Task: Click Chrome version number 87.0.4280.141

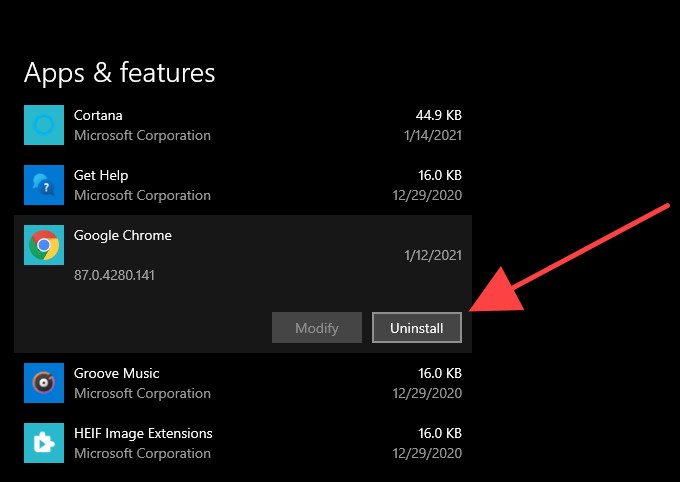Action: click(x=114, y=274)
